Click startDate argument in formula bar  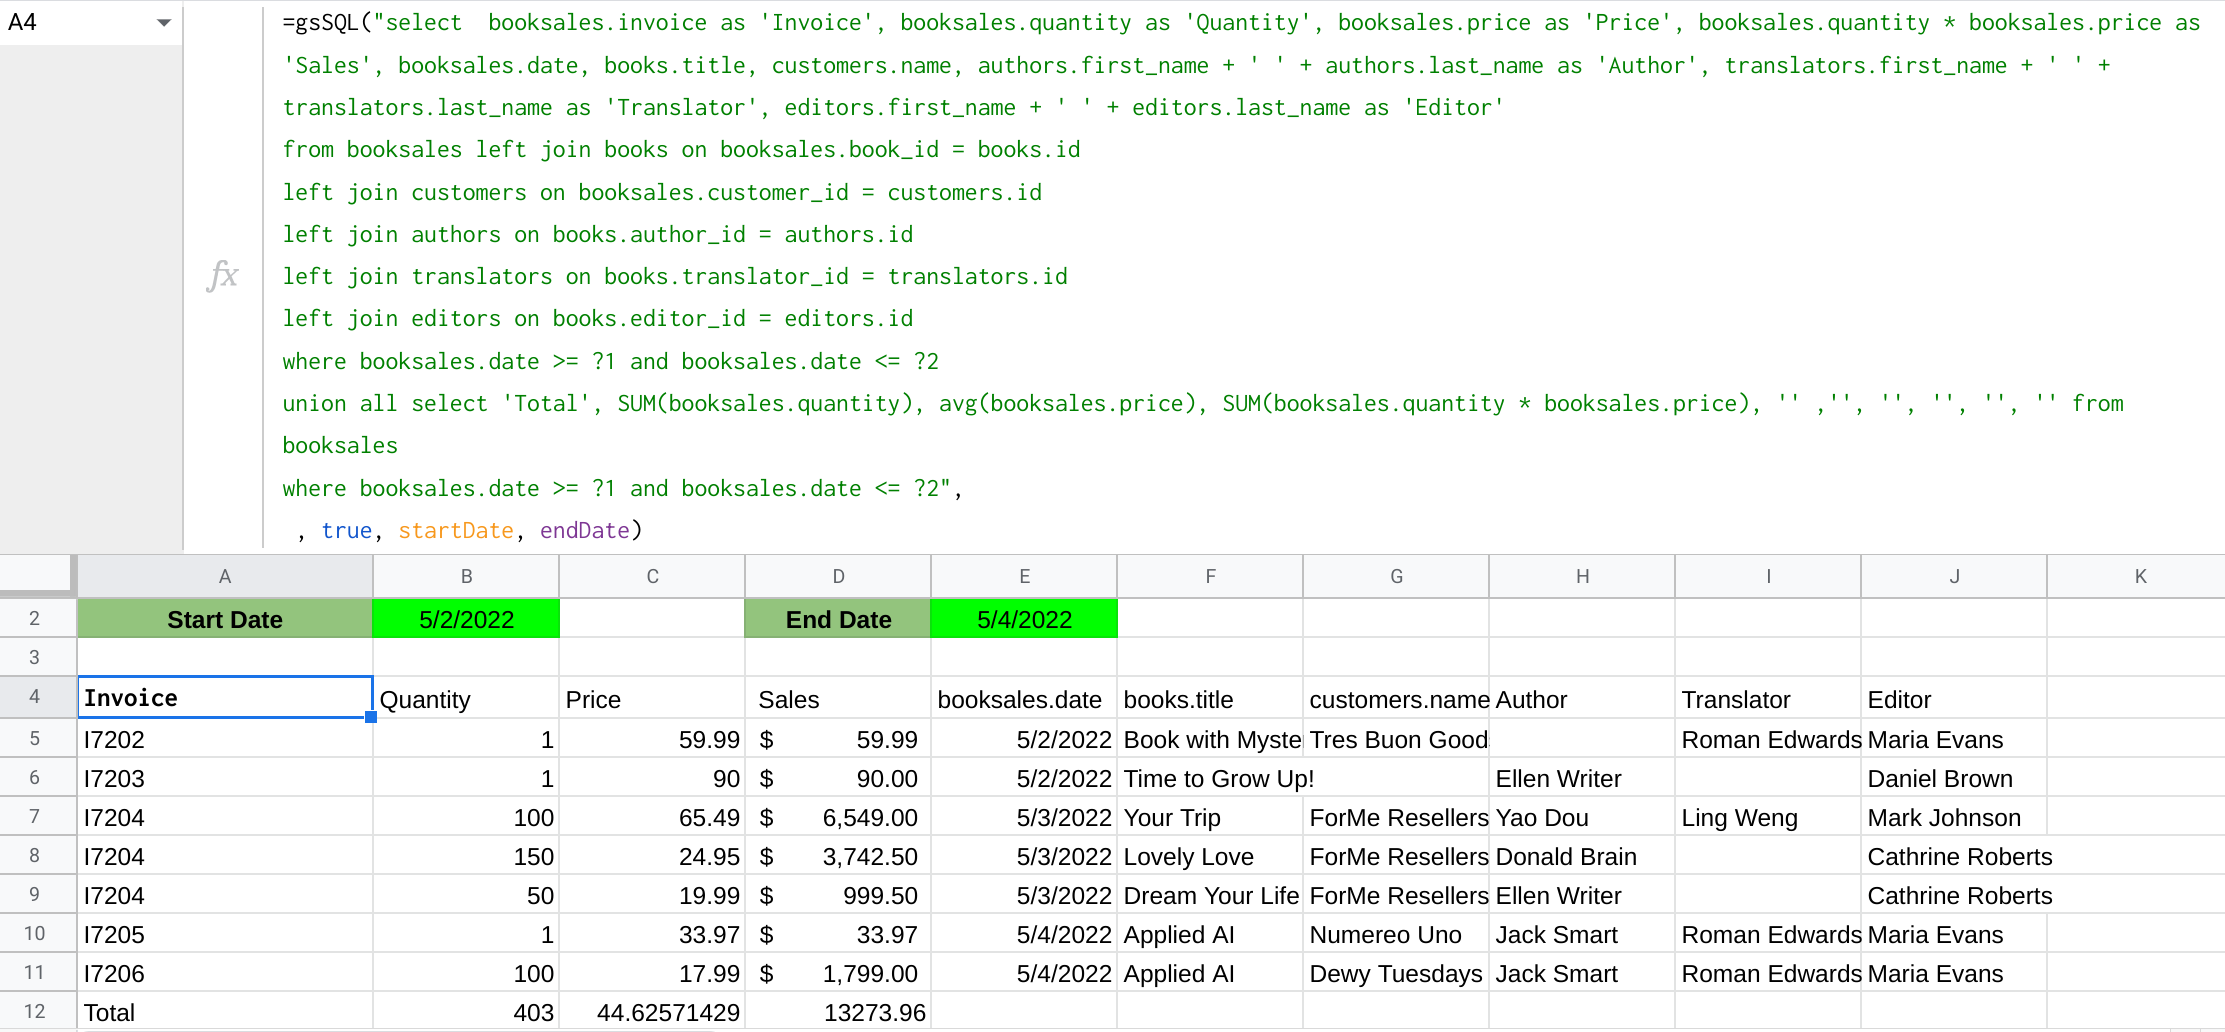point(456,531)
